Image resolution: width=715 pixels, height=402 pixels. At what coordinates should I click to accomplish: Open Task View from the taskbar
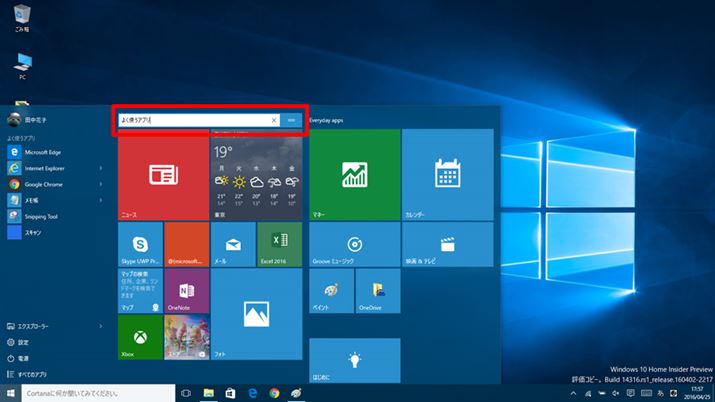coord(186,394)
